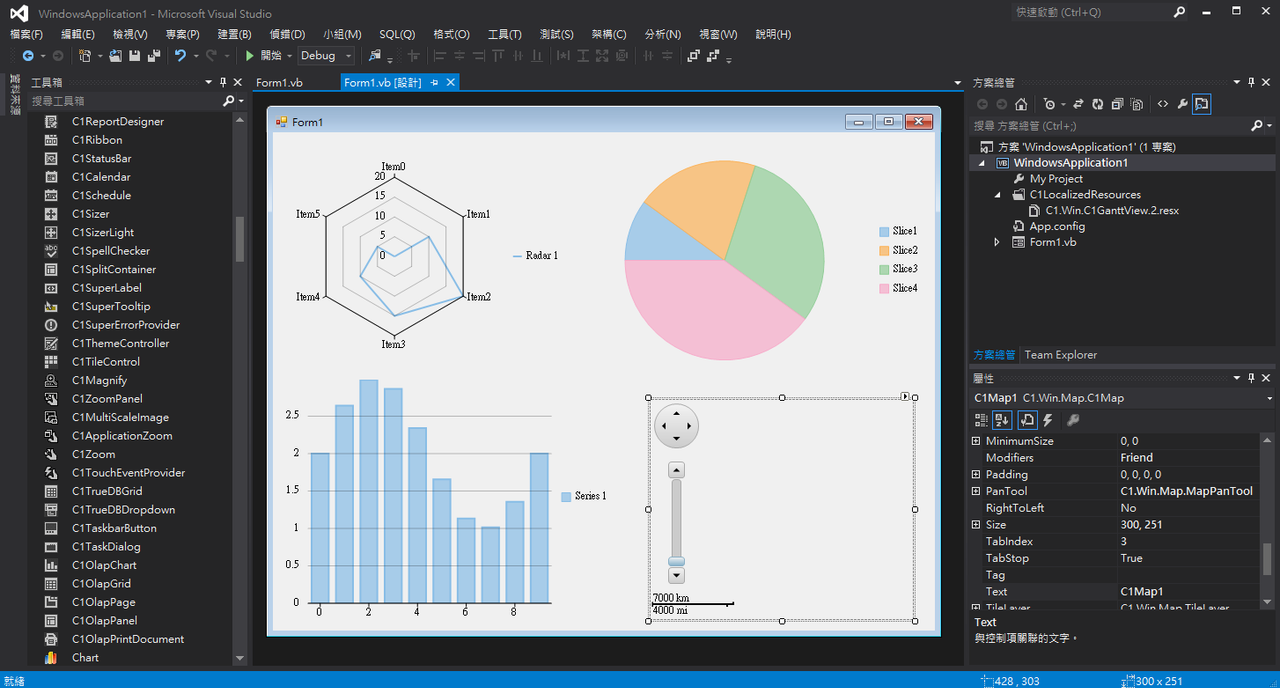Switch to the Team Explorer tab
This screenshot has height=688, width=1280.
pyautogui.click(x=1061, y=355)
